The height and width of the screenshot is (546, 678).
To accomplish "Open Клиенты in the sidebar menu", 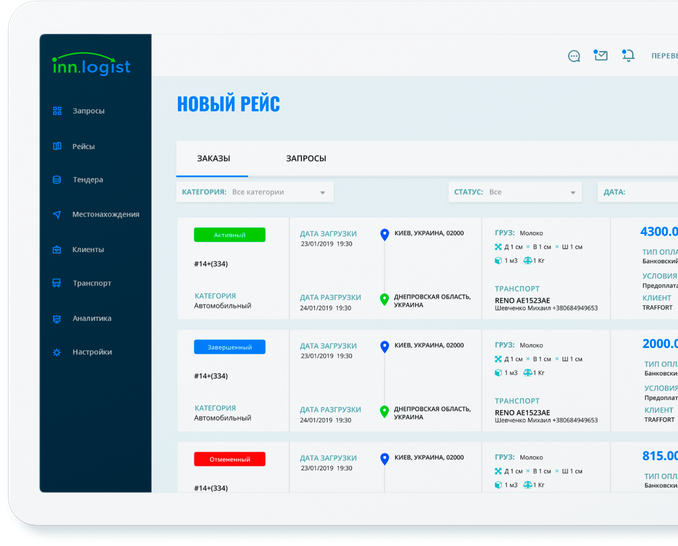I will [88, 250].
